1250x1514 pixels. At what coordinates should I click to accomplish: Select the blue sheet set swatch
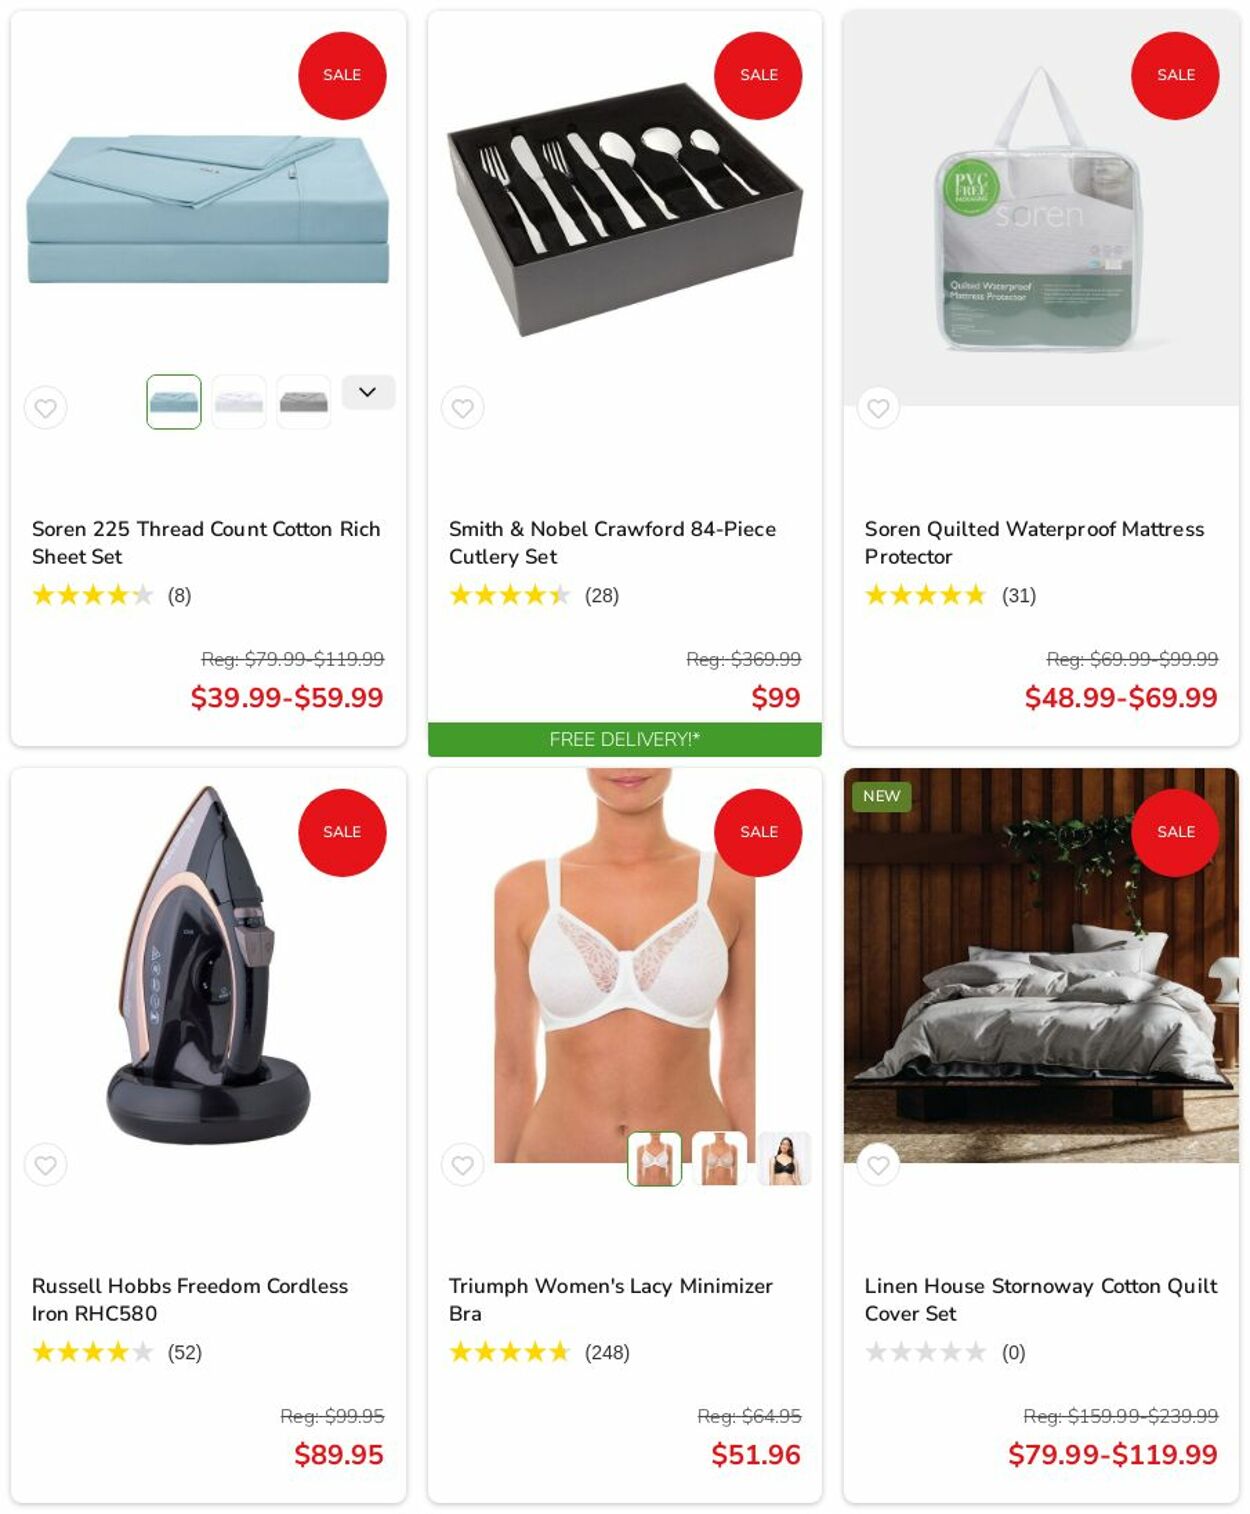(174, 402)
